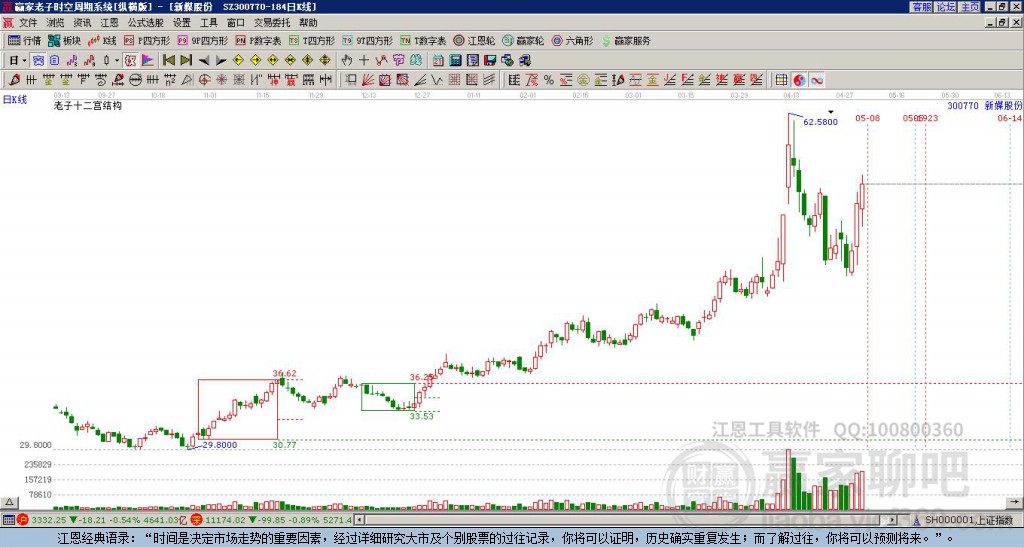
Task: Click the zigzag wave line icon
Action: coord(381,60)
